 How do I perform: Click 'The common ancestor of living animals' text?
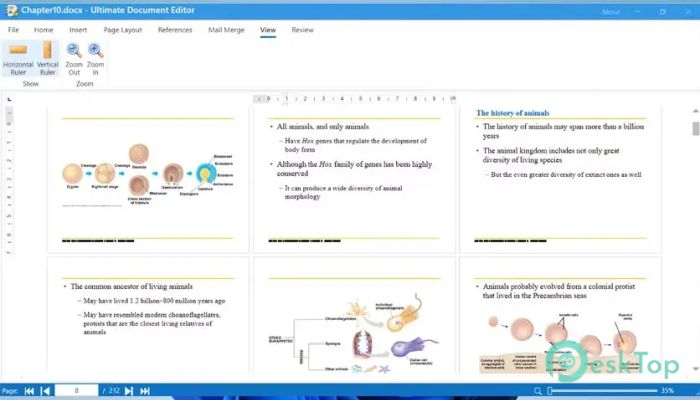tap(132, 286)
